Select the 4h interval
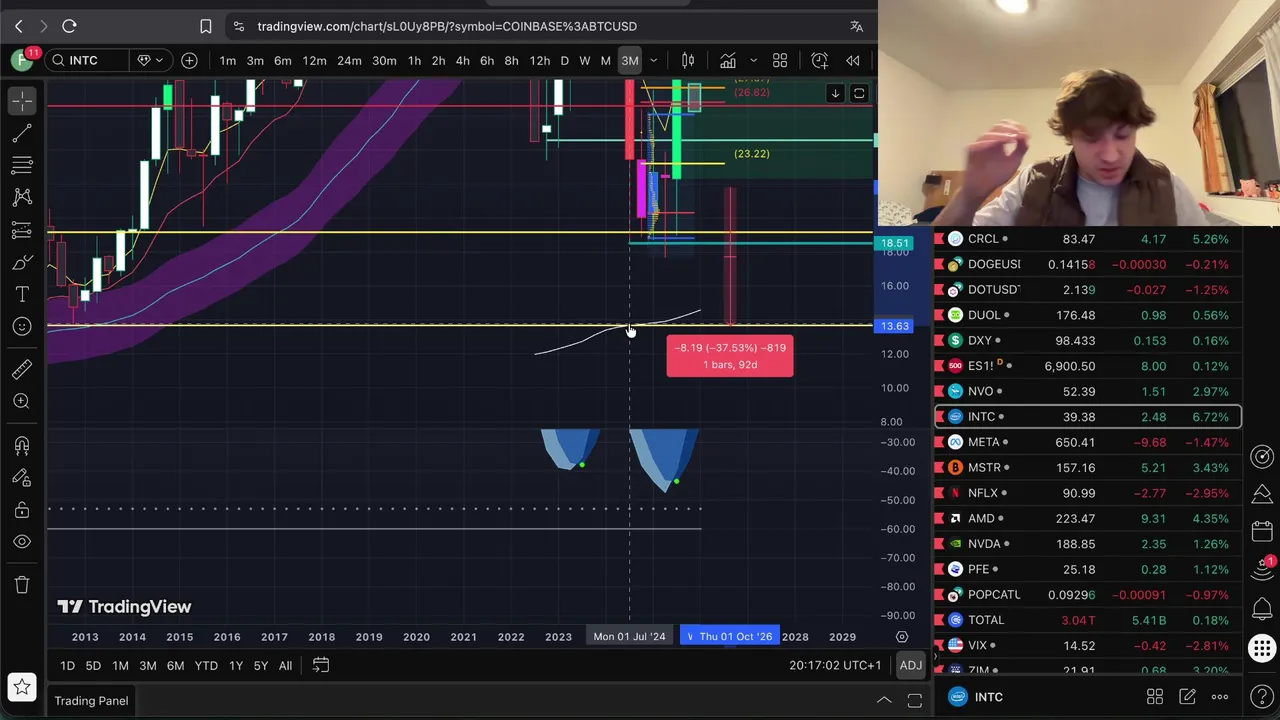The height and width of the screenshot is (720, 1280). click(462, 61)
